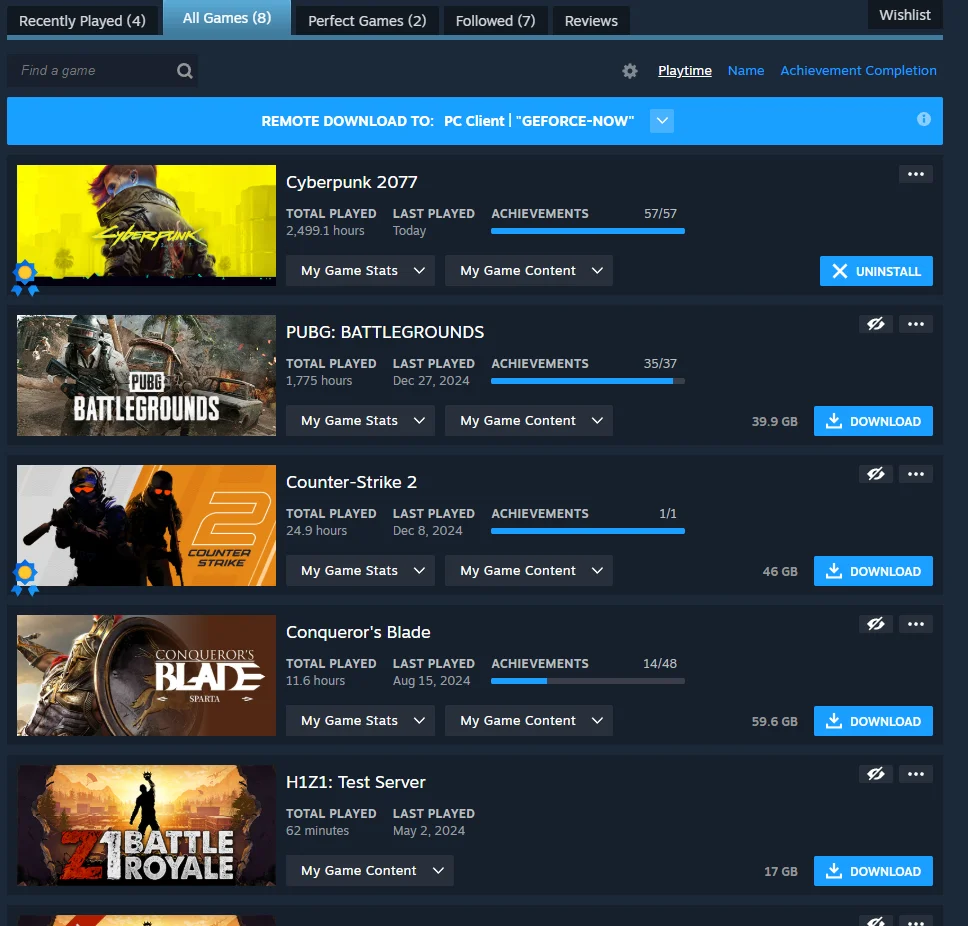Viewport: 968px width, 926px height.
Task: Focus the Find a game search field
Action: pos(102,70)
